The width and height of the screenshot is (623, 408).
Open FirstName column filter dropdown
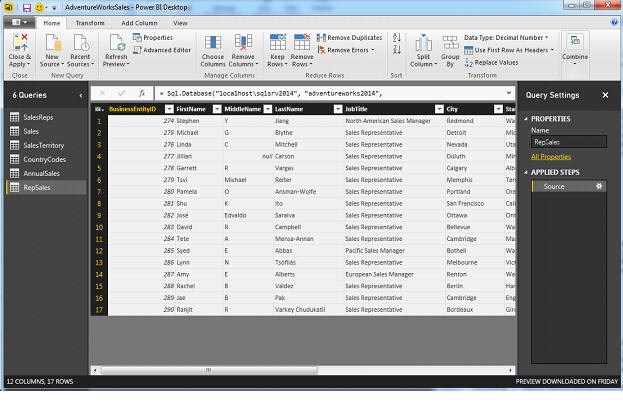(x=217, y=109)
